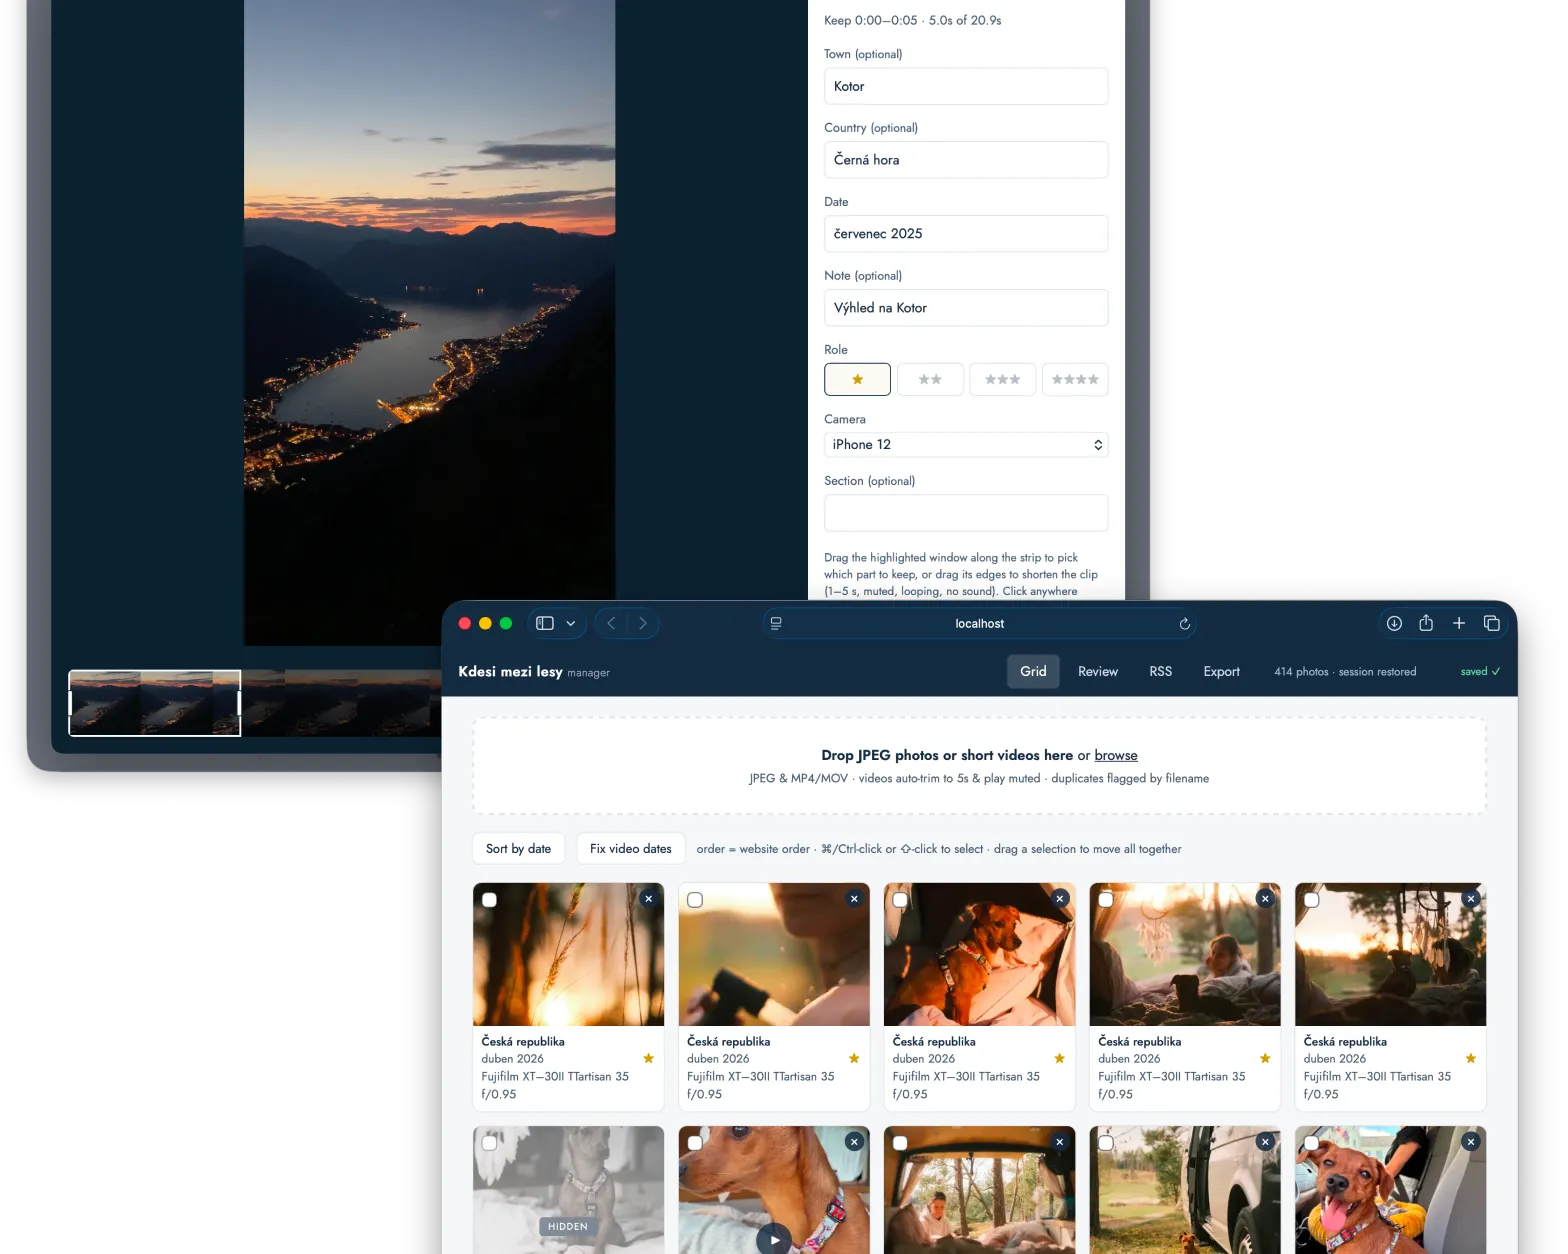The image size is (1568, 1254).
Task: Click star on fourth photo card
Action: tap(1265, 1058)
